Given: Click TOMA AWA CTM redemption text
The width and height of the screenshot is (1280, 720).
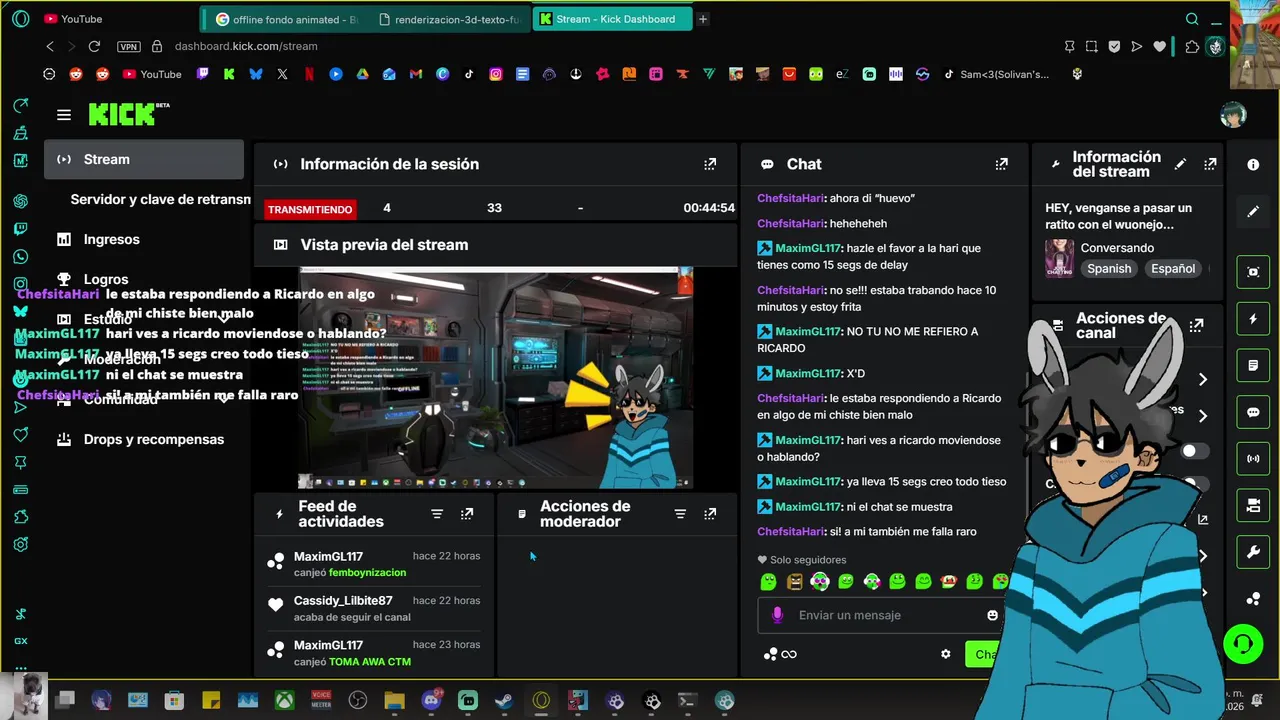Looking at the screenshot, I should (x=370, y=662).
